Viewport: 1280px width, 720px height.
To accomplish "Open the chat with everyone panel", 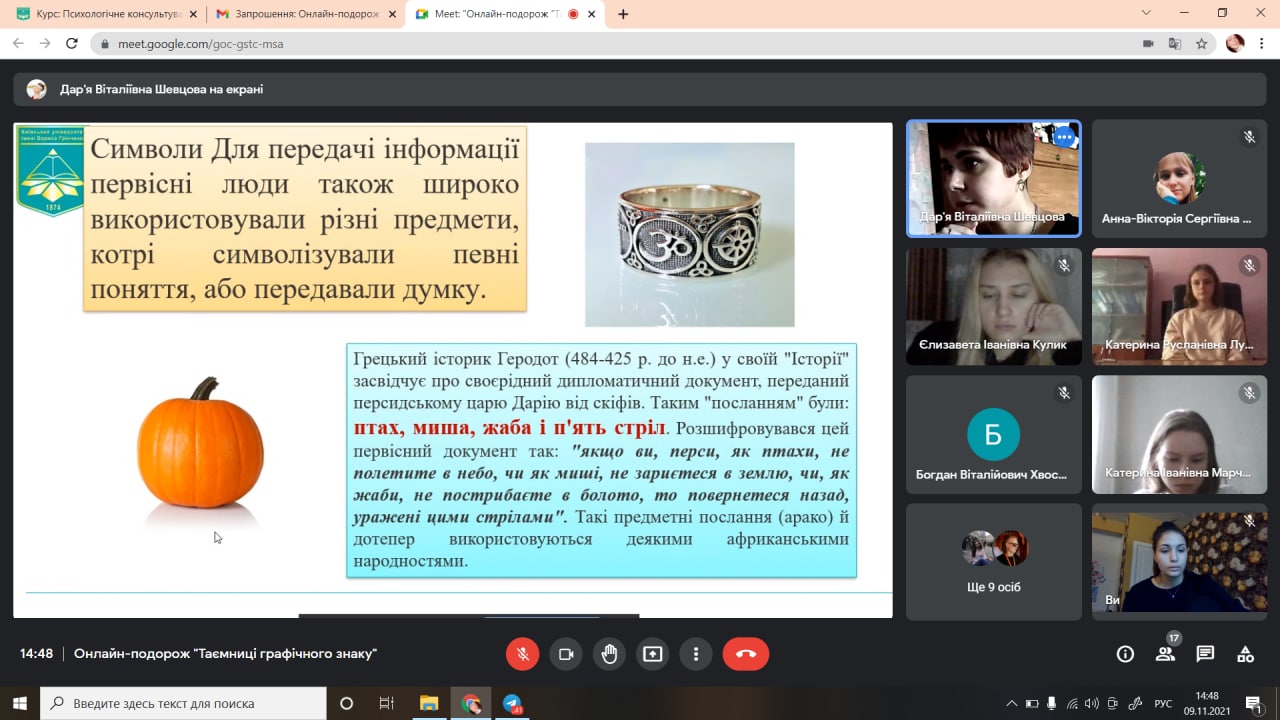I will [1205, 654].
